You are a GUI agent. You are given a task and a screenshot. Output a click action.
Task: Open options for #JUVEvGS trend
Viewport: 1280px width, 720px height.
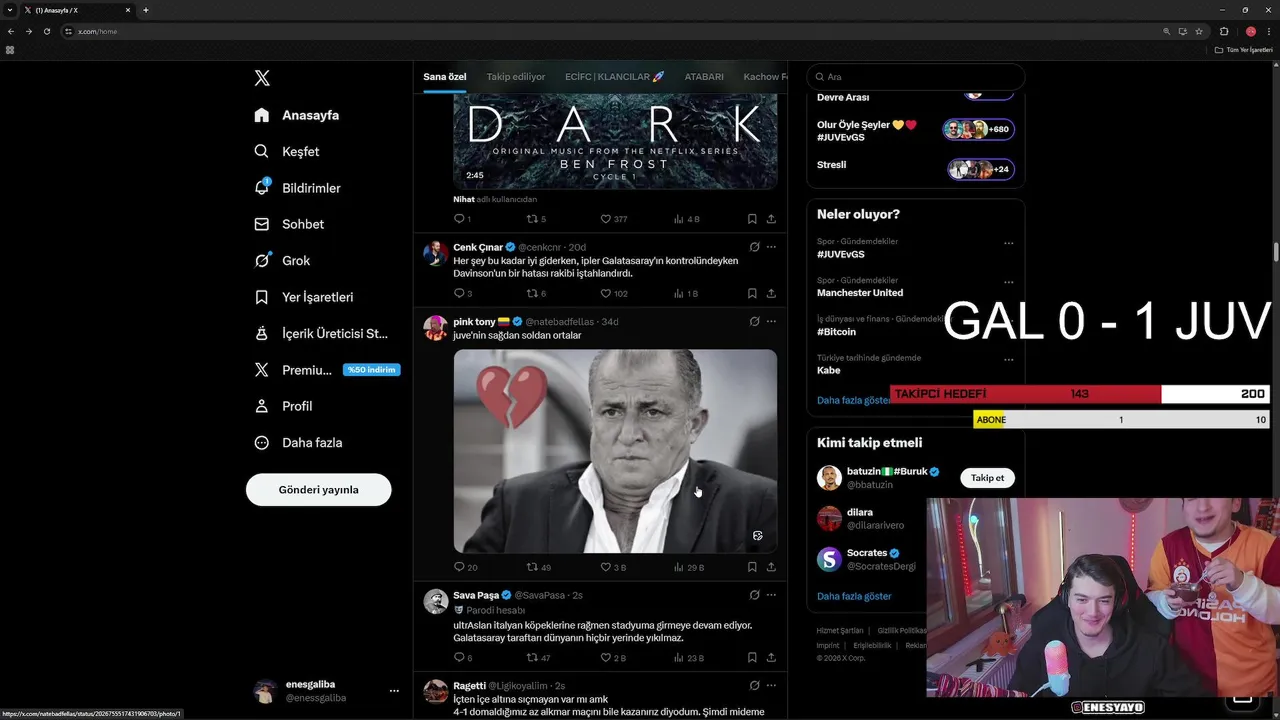click(x=1008, y=243)
